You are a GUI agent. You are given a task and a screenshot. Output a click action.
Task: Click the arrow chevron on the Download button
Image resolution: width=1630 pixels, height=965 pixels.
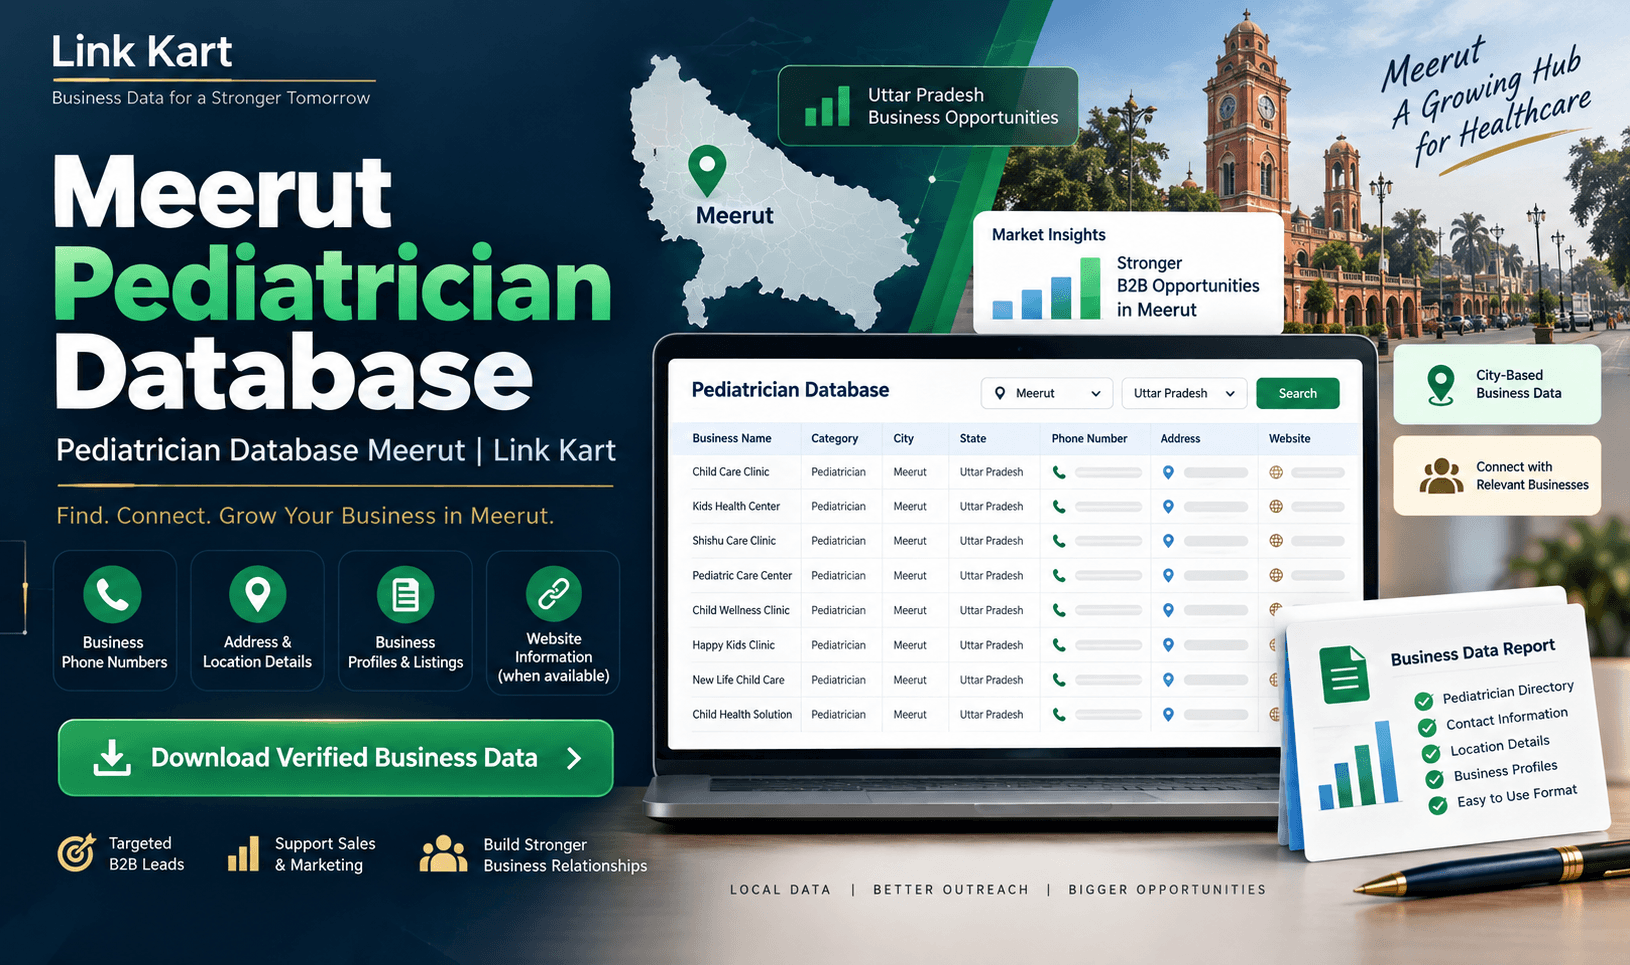(574, 758)
